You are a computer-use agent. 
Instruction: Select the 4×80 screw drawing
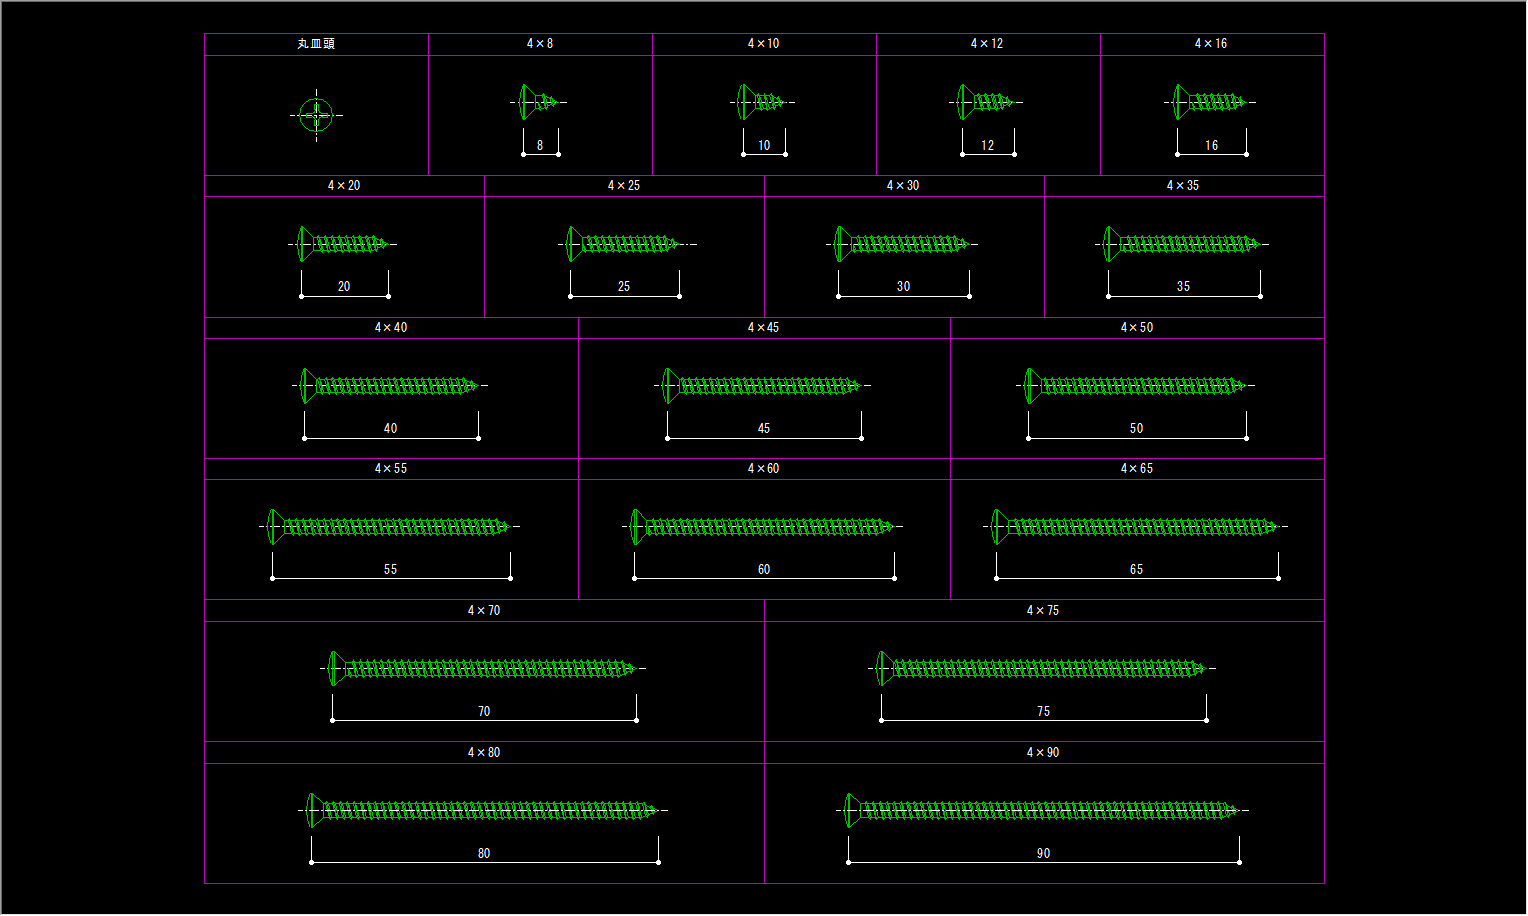[x=483, y=811]
